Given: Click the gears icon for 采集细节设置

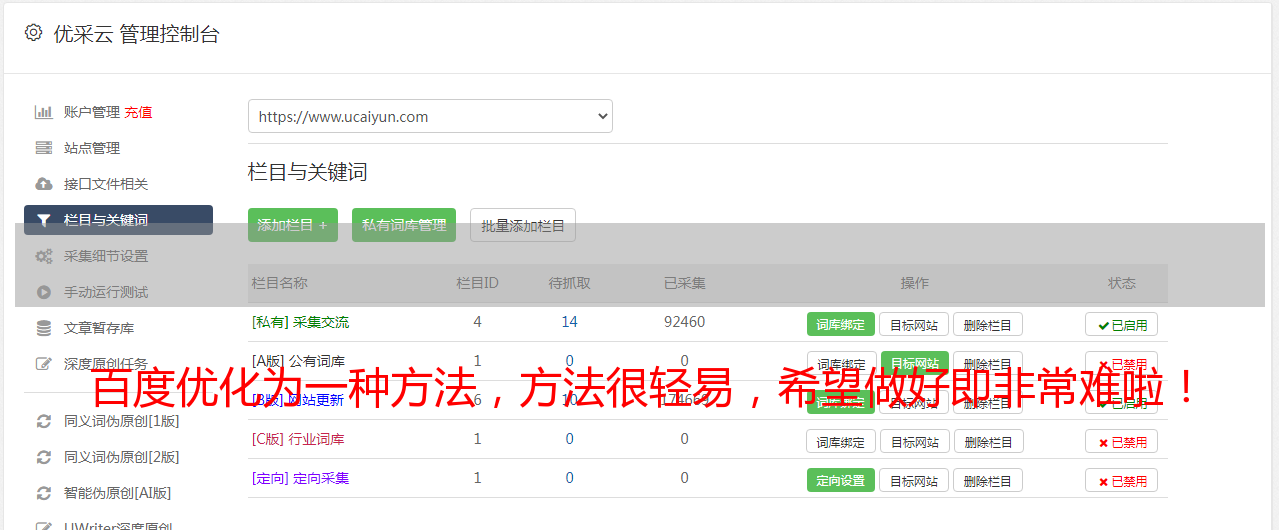Looking at the screenshot, I should [x=44, y=256].
